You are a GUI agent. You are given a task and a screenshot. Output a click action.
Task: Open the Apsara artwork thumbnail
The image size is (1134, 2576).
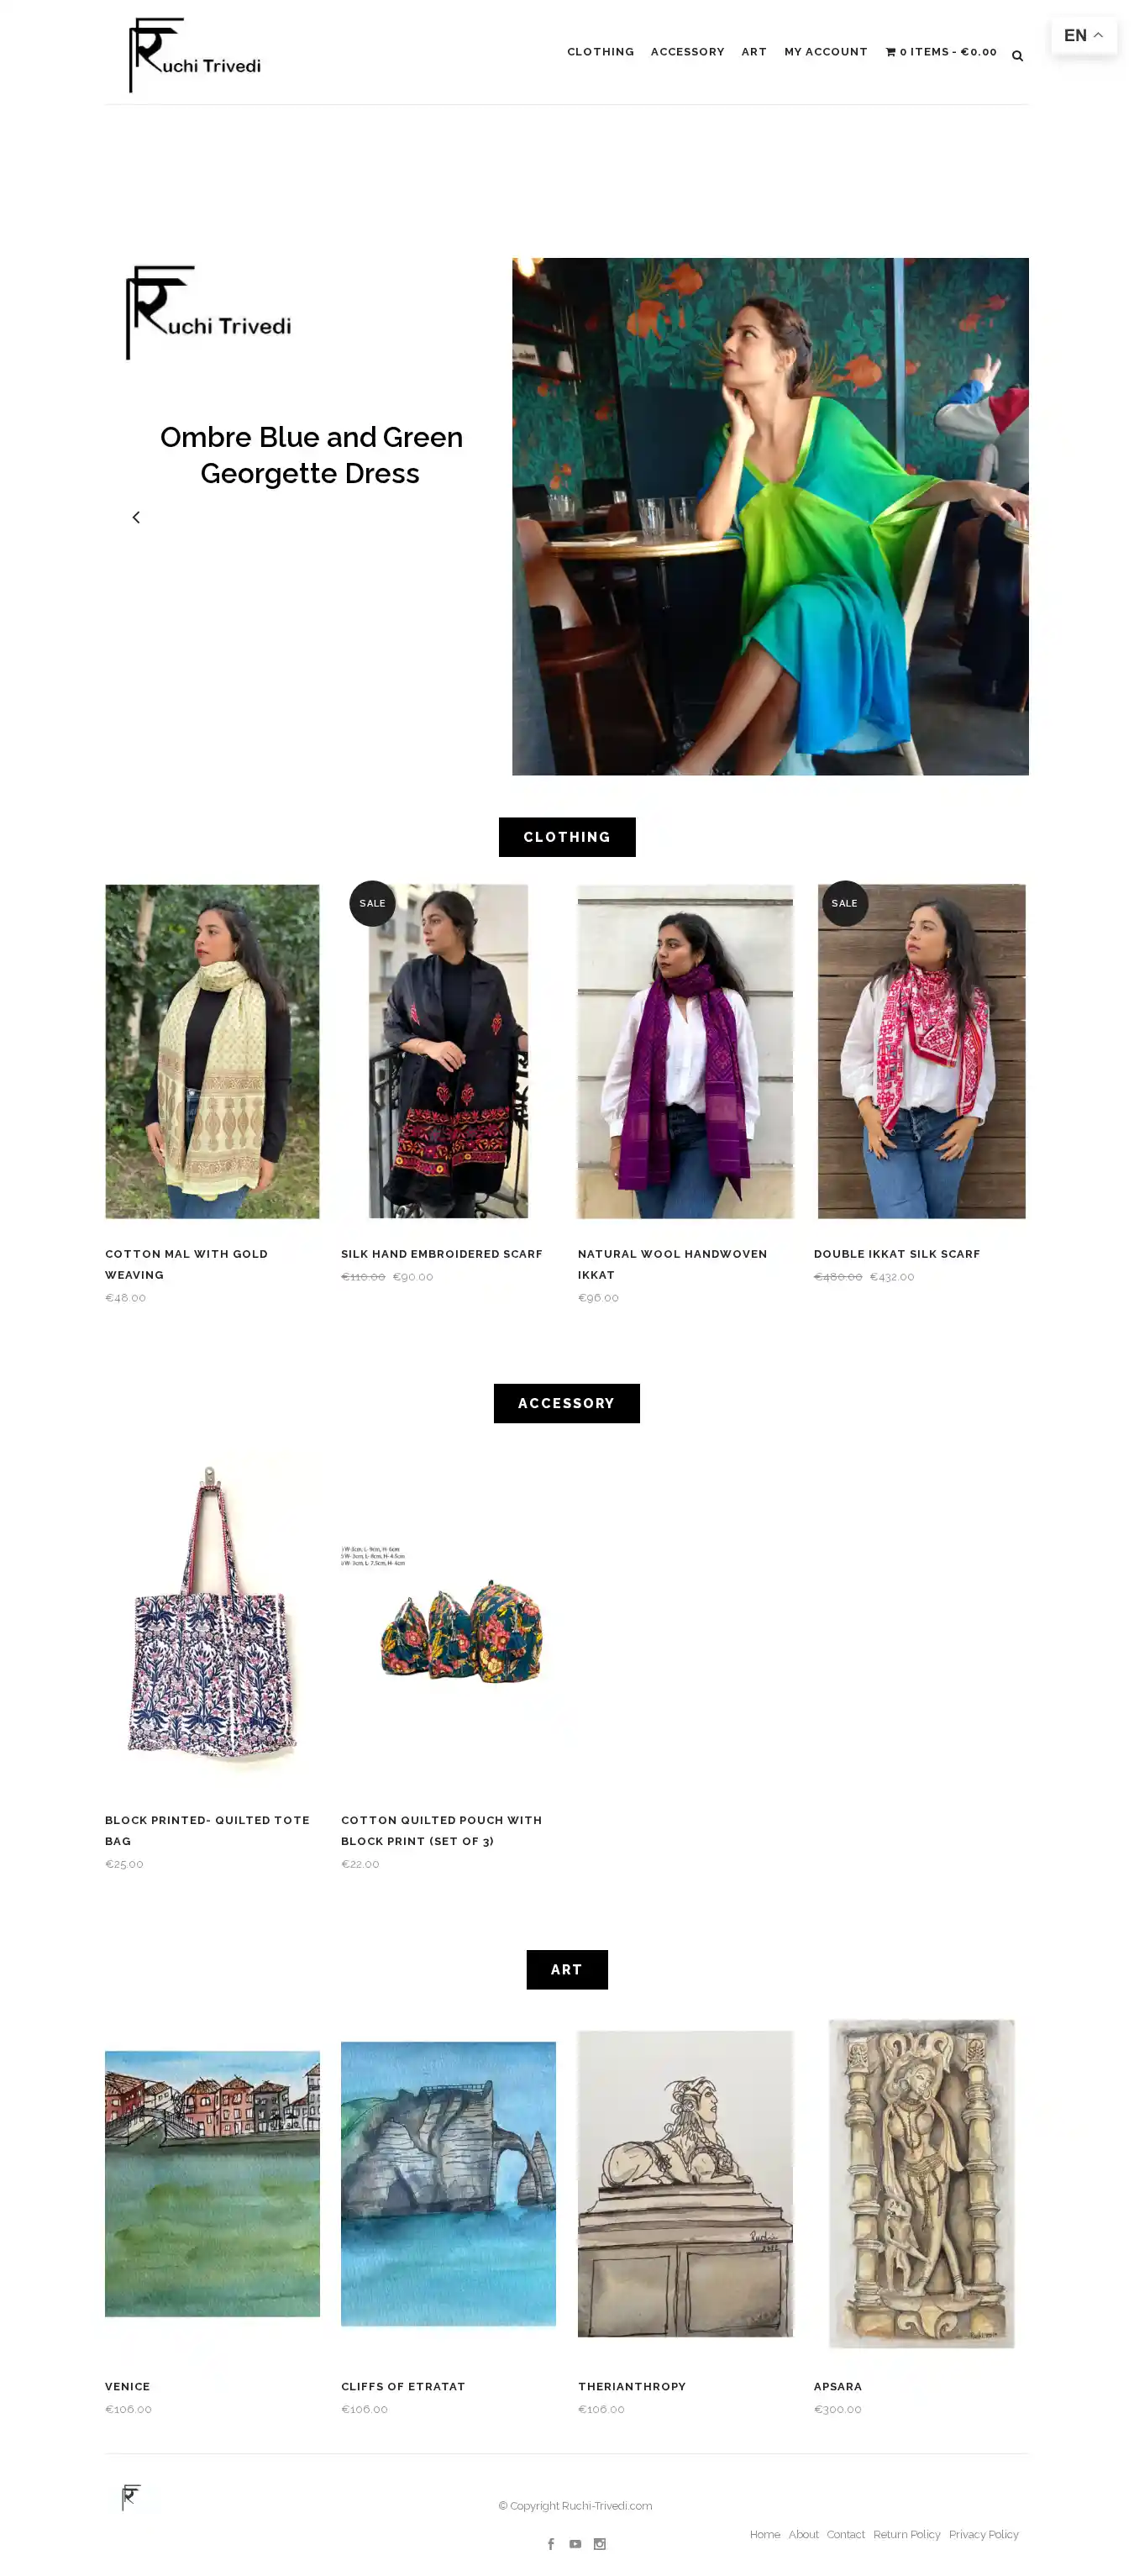coord(921,2183)
